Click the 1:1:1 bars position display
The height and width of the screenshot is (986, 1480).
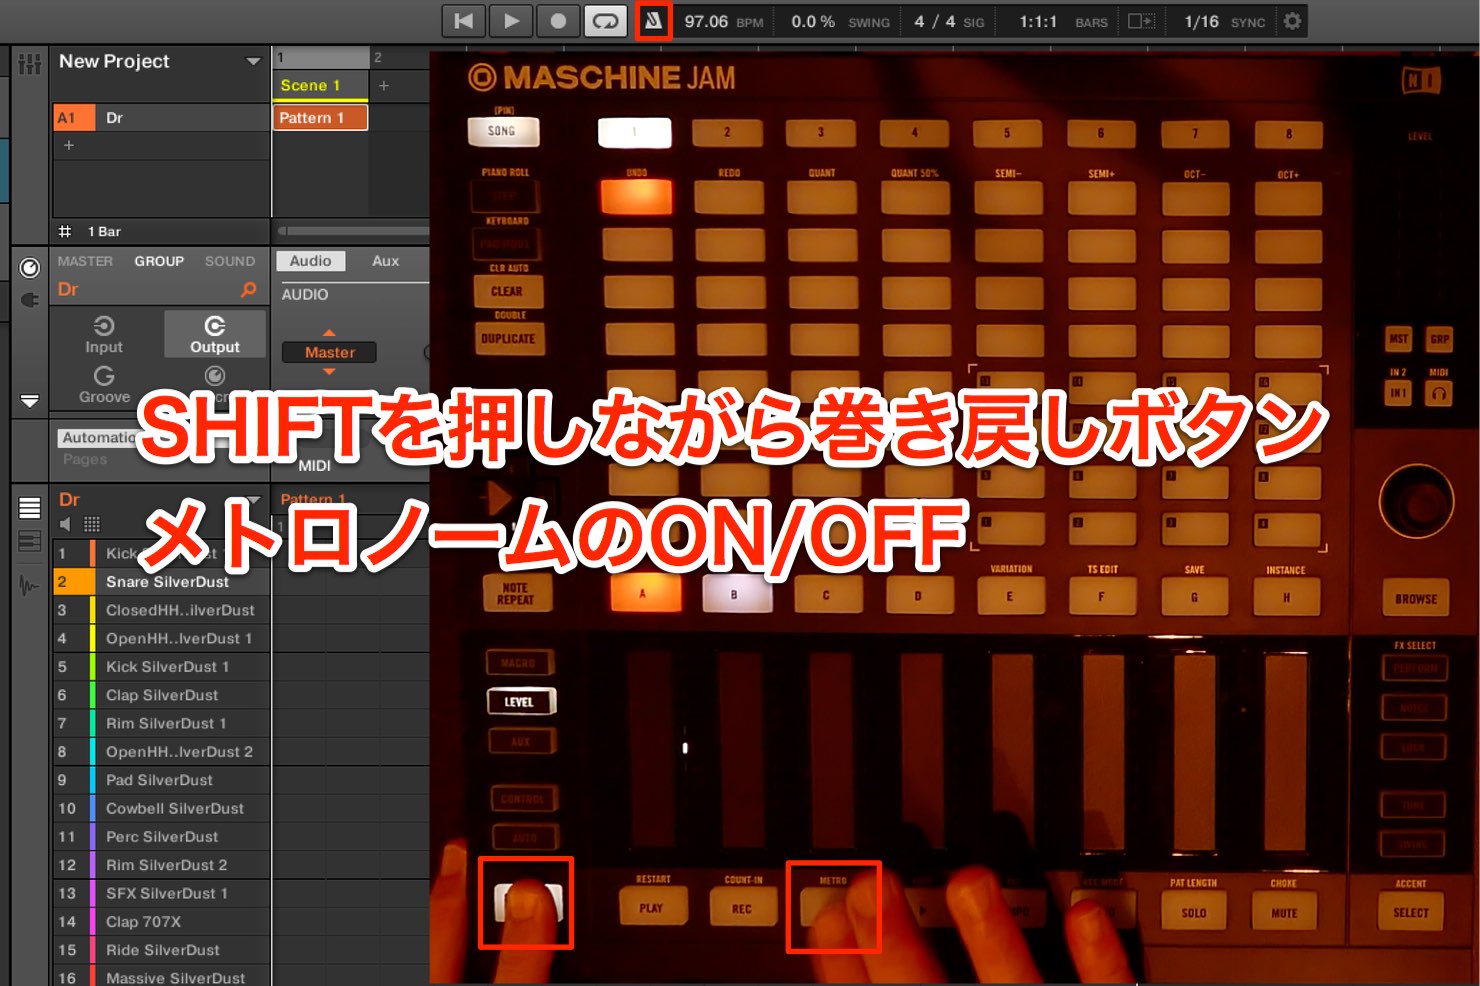coord(1038,22)
